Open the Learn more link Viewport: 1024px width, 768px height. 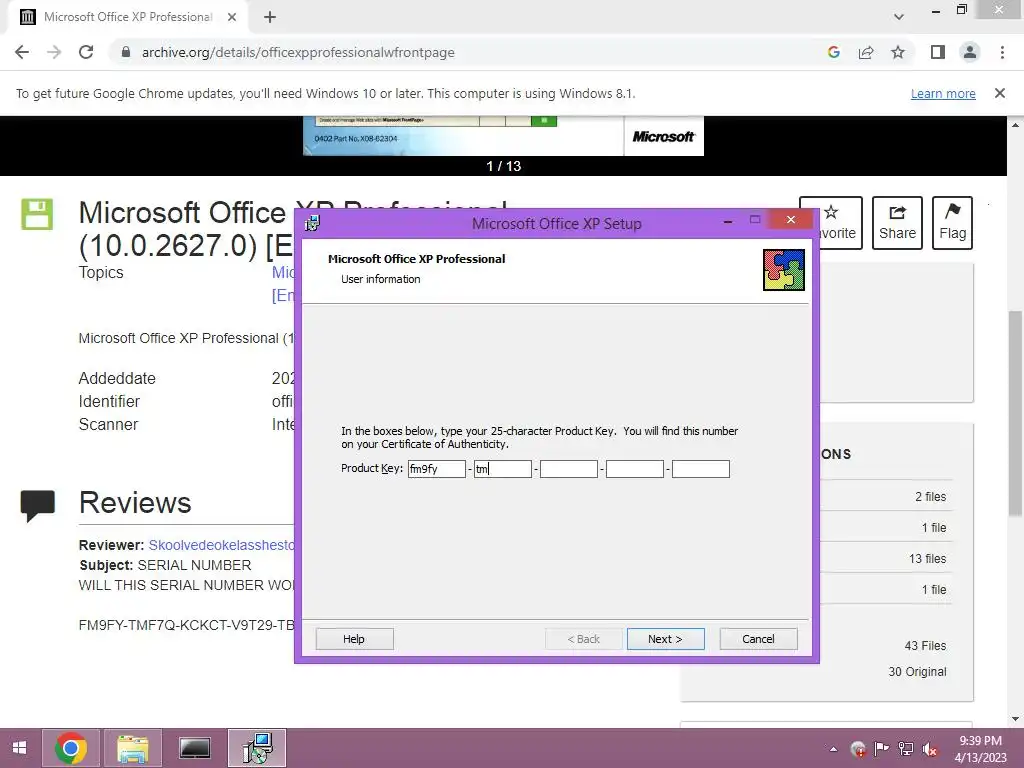point(943,93)
